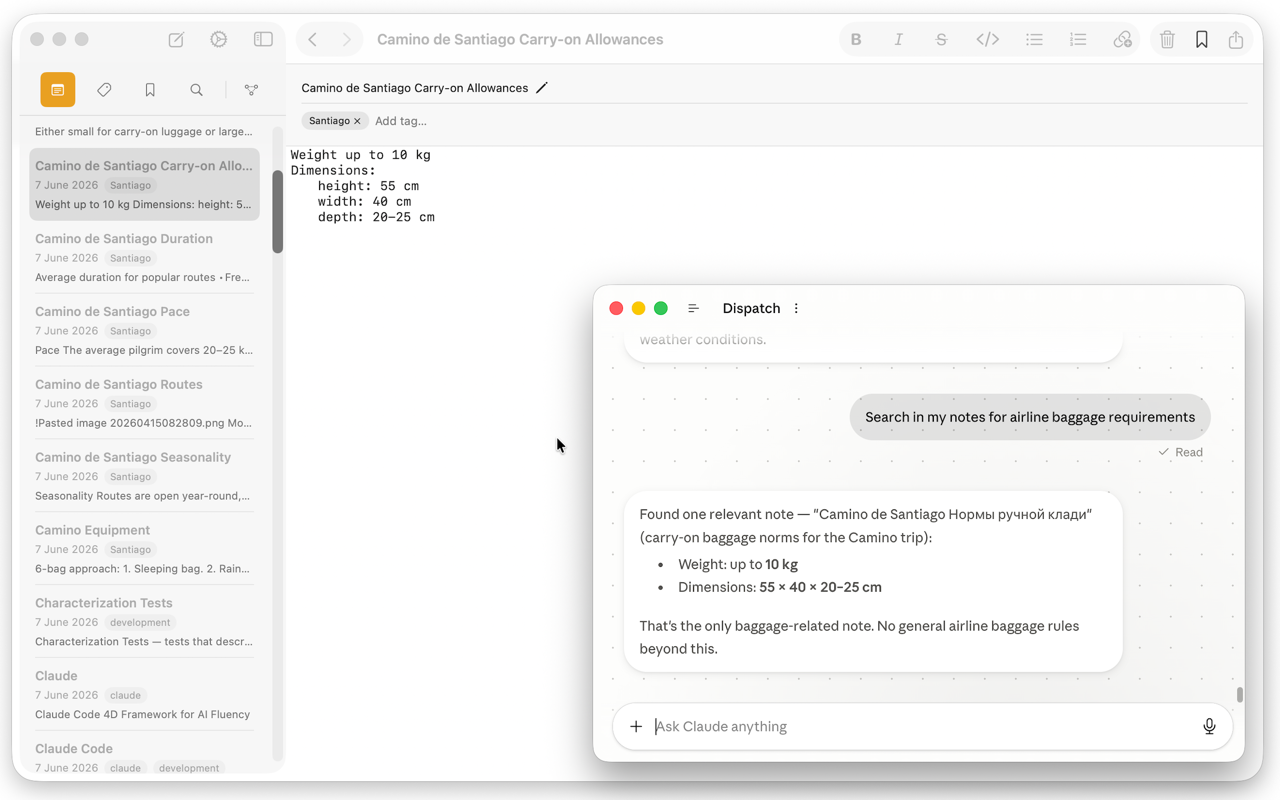Screen dimensions: 1280x800
Task: Share the note with export icon
Action: coord(1236,40)
